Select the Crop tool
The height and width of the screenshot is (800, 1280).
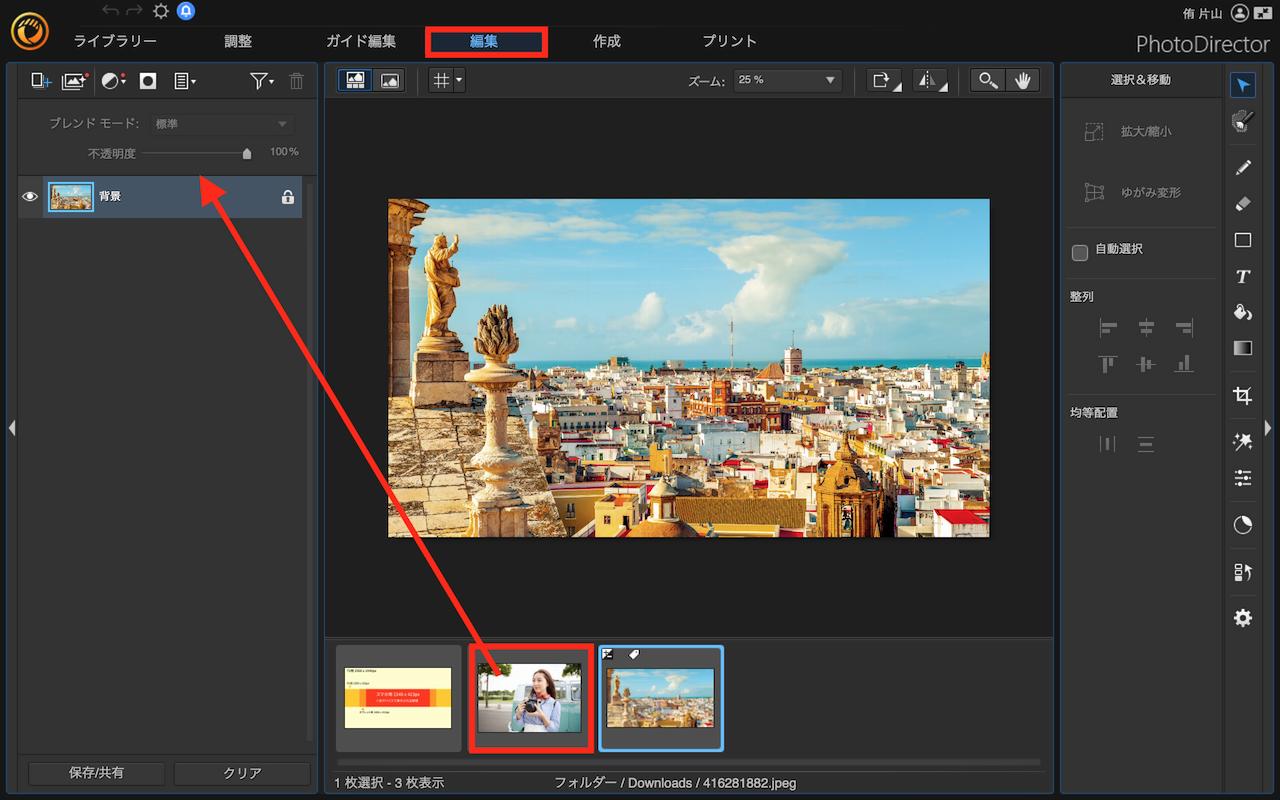point(1243,396)
